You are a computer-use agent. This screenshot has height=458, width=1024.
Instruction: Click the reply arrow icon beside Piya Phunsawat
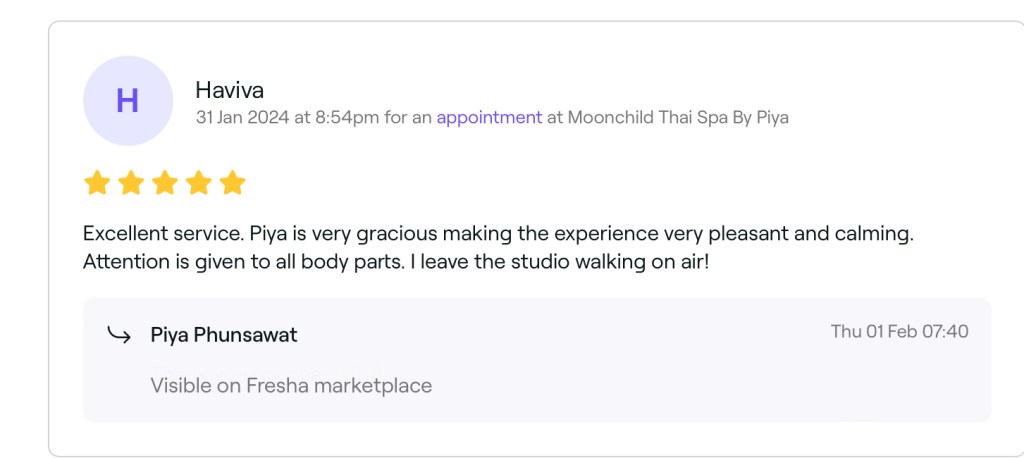(119, 335)
